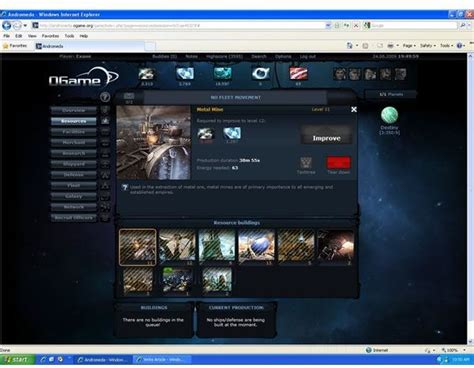The width and height of the screenshot is (474, 368).
Task: Open the Research page from left menu
Action: click(x=74, y=153)
